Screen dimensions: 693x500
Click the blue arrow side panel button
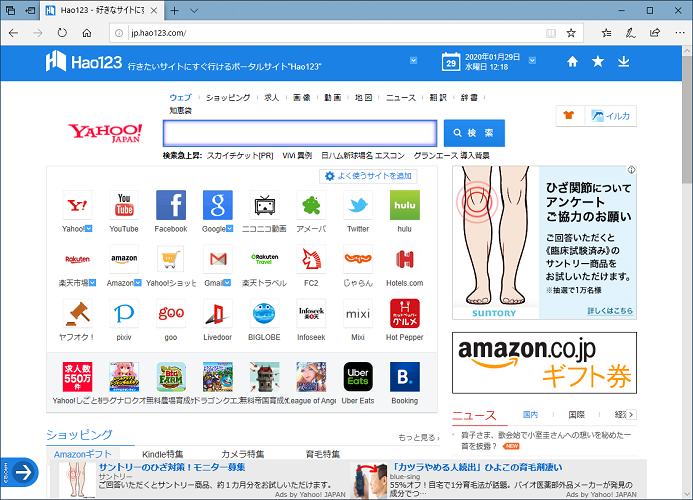click(23, 472)
